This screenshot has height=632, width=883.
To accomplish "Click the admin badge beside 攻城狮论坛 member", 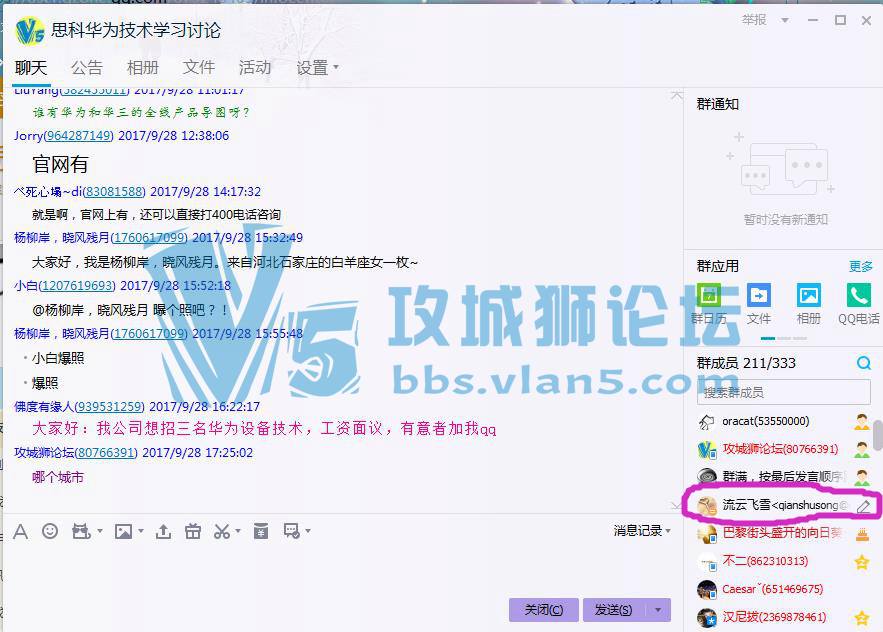I will click(862, 449).
